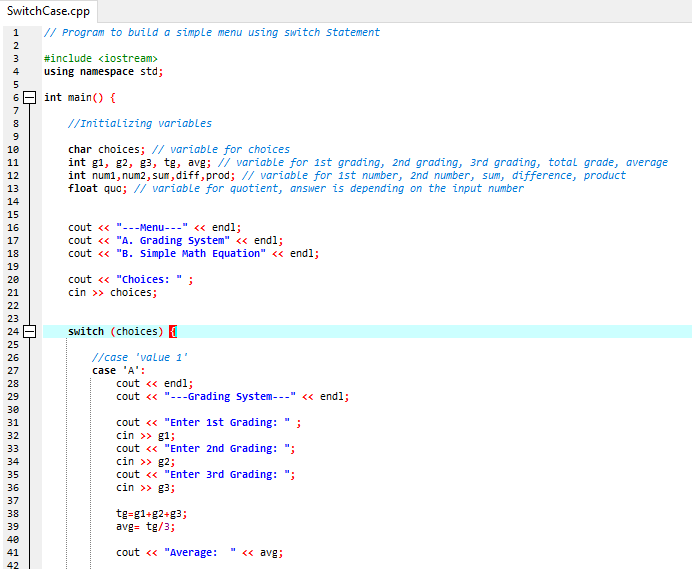Click the "cin >> g3;" statement
The image size is (692, 571).
click(146, 488)
